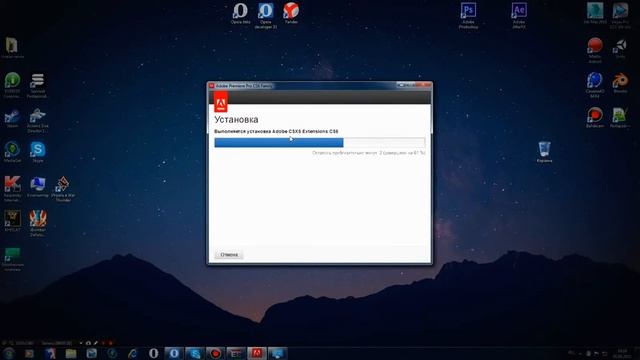Click the Windows Start button
Viewport: 640px width, 360px height.
[9, 353]
